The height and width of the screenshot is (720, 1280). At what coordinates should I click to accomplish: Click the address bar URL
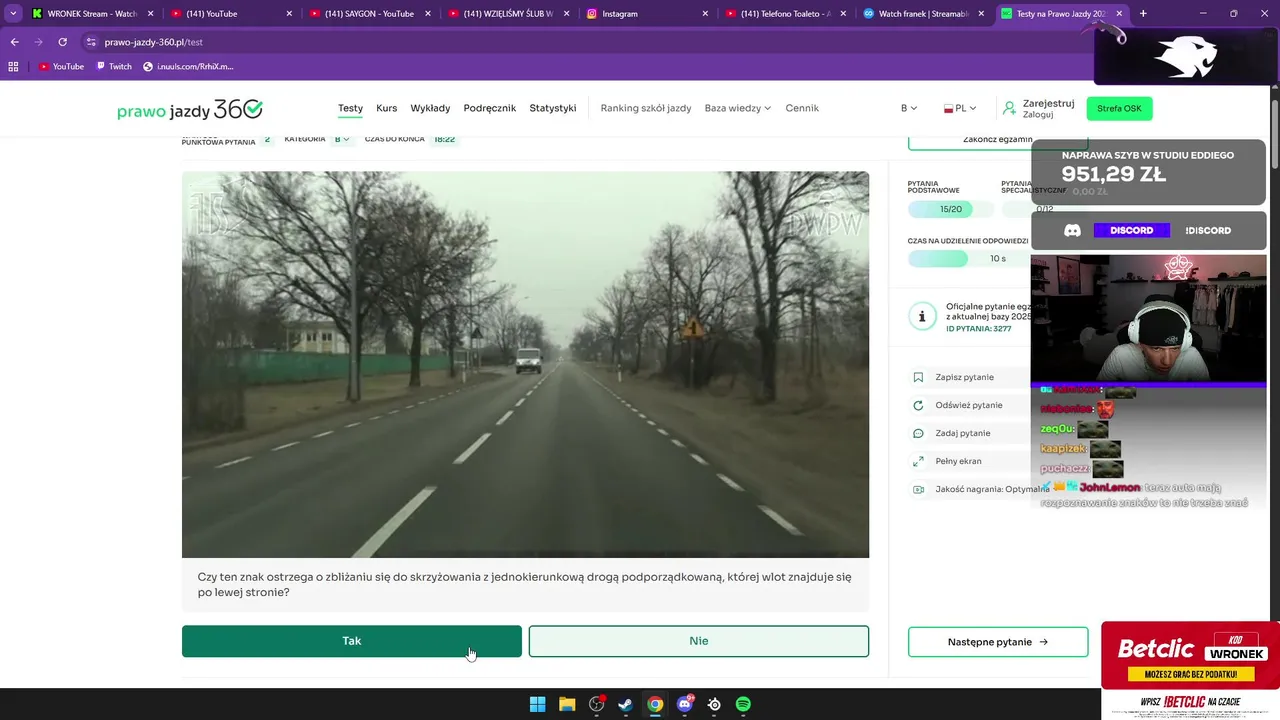point(154,42)
